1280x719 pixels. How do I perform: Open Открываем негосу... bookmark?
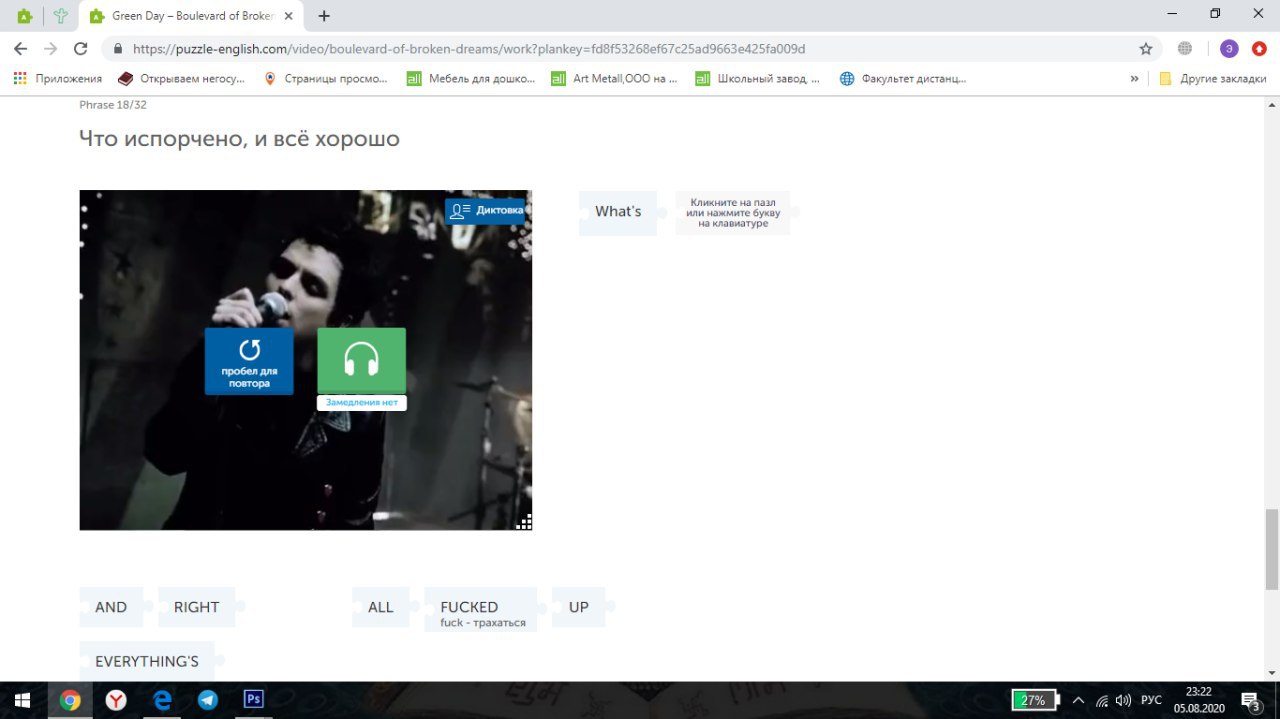(x=181, y=78)
